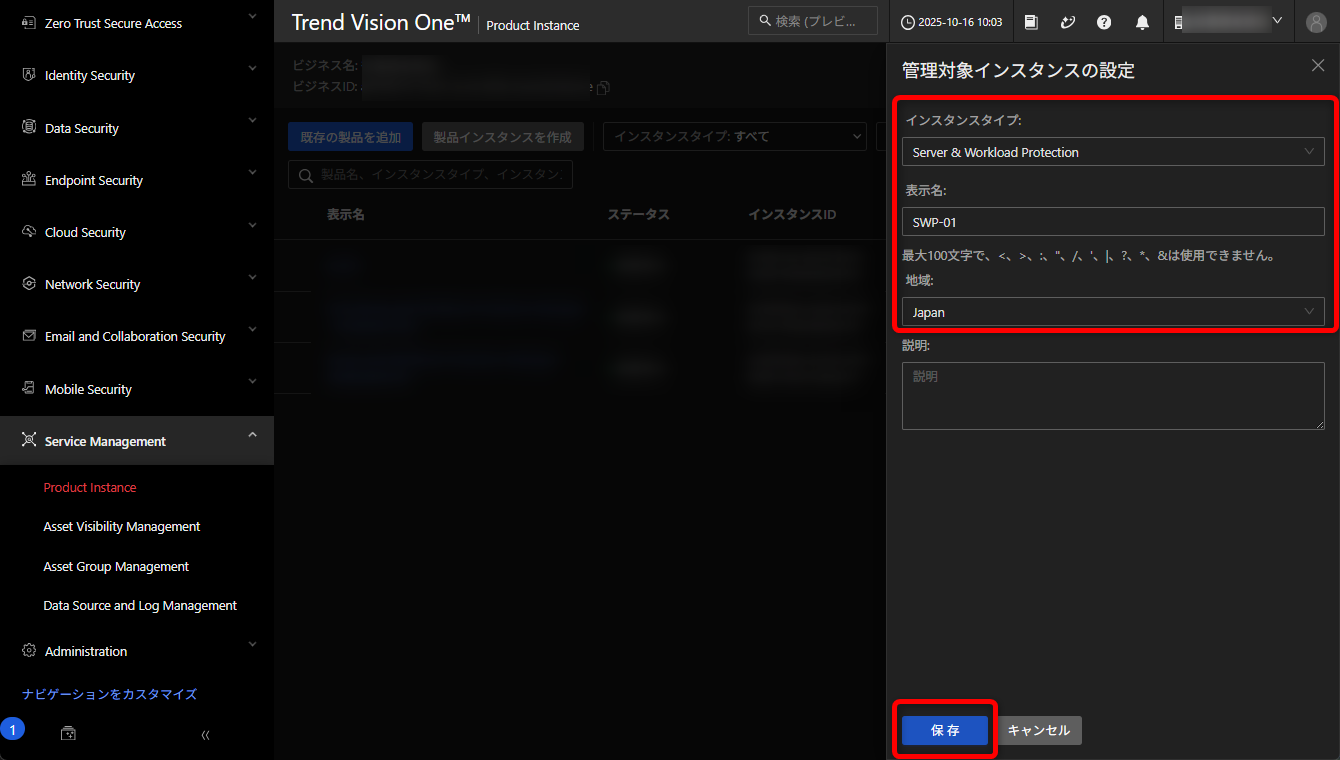Click the Data Security sidebar icon
1340x760 pixels.
[x=28, y=128]
